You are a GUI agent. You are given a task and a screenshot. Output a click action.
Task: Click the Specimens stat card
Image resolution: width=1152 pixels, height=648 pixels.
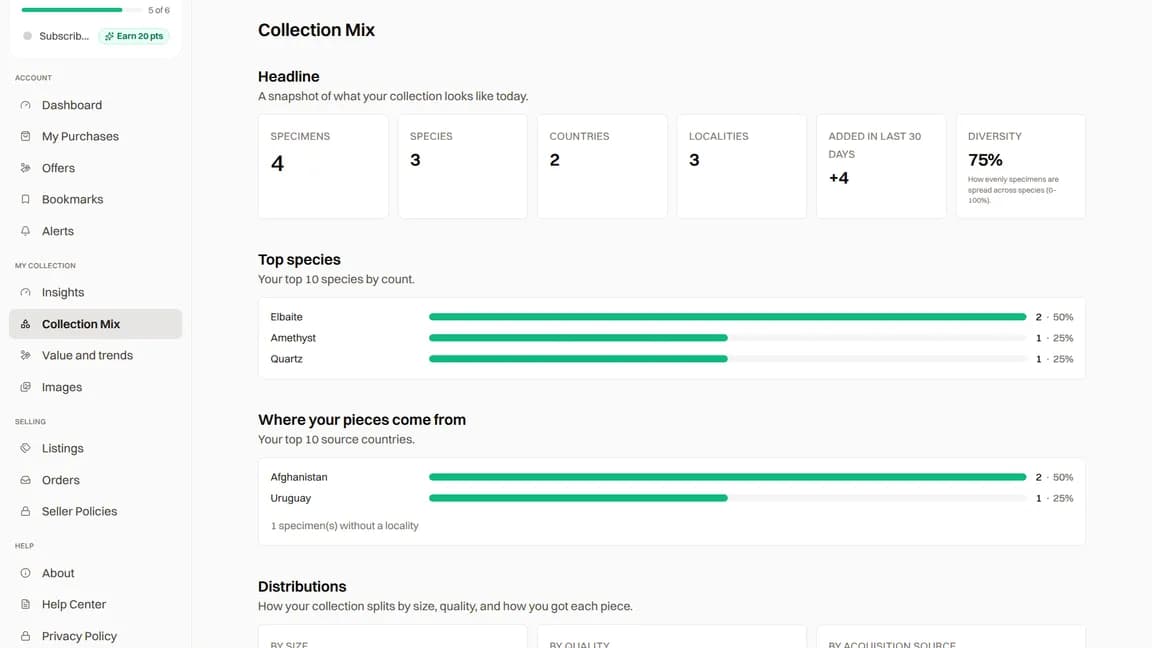pyautogui.click(x=323, y=166)
